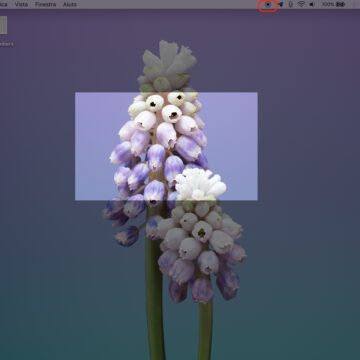The image size is (360, 360).
Task: Click the location arrow icon in menu bar
Action: coord(281,4)
